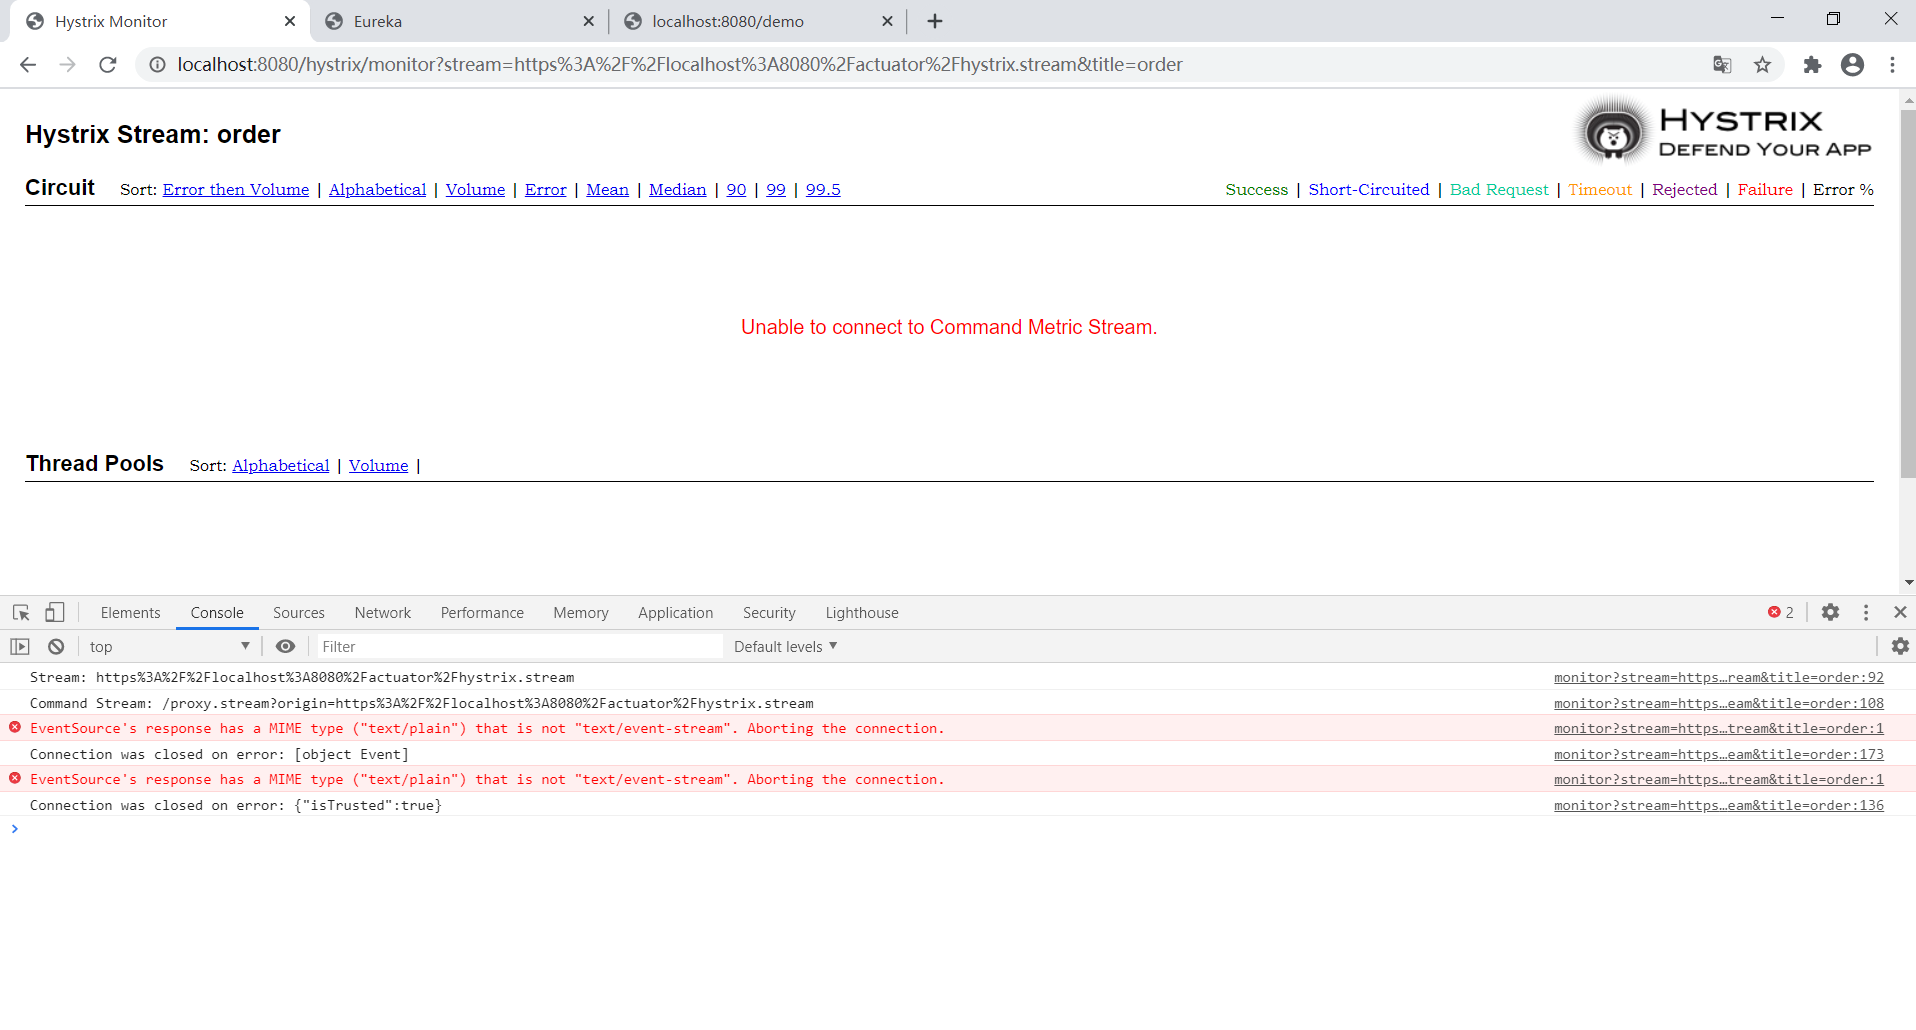The height and width of the screenshot is (1030, 1916).
Task: Click the page scrollbar down arrow
Action: point(1908,583)
